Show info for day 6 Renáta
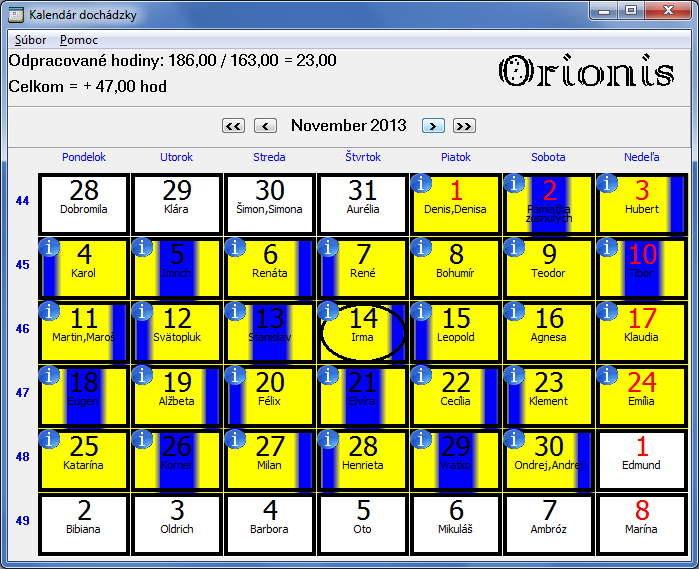Viewport: 699px width, 569px height. click(x=235, y=247)
